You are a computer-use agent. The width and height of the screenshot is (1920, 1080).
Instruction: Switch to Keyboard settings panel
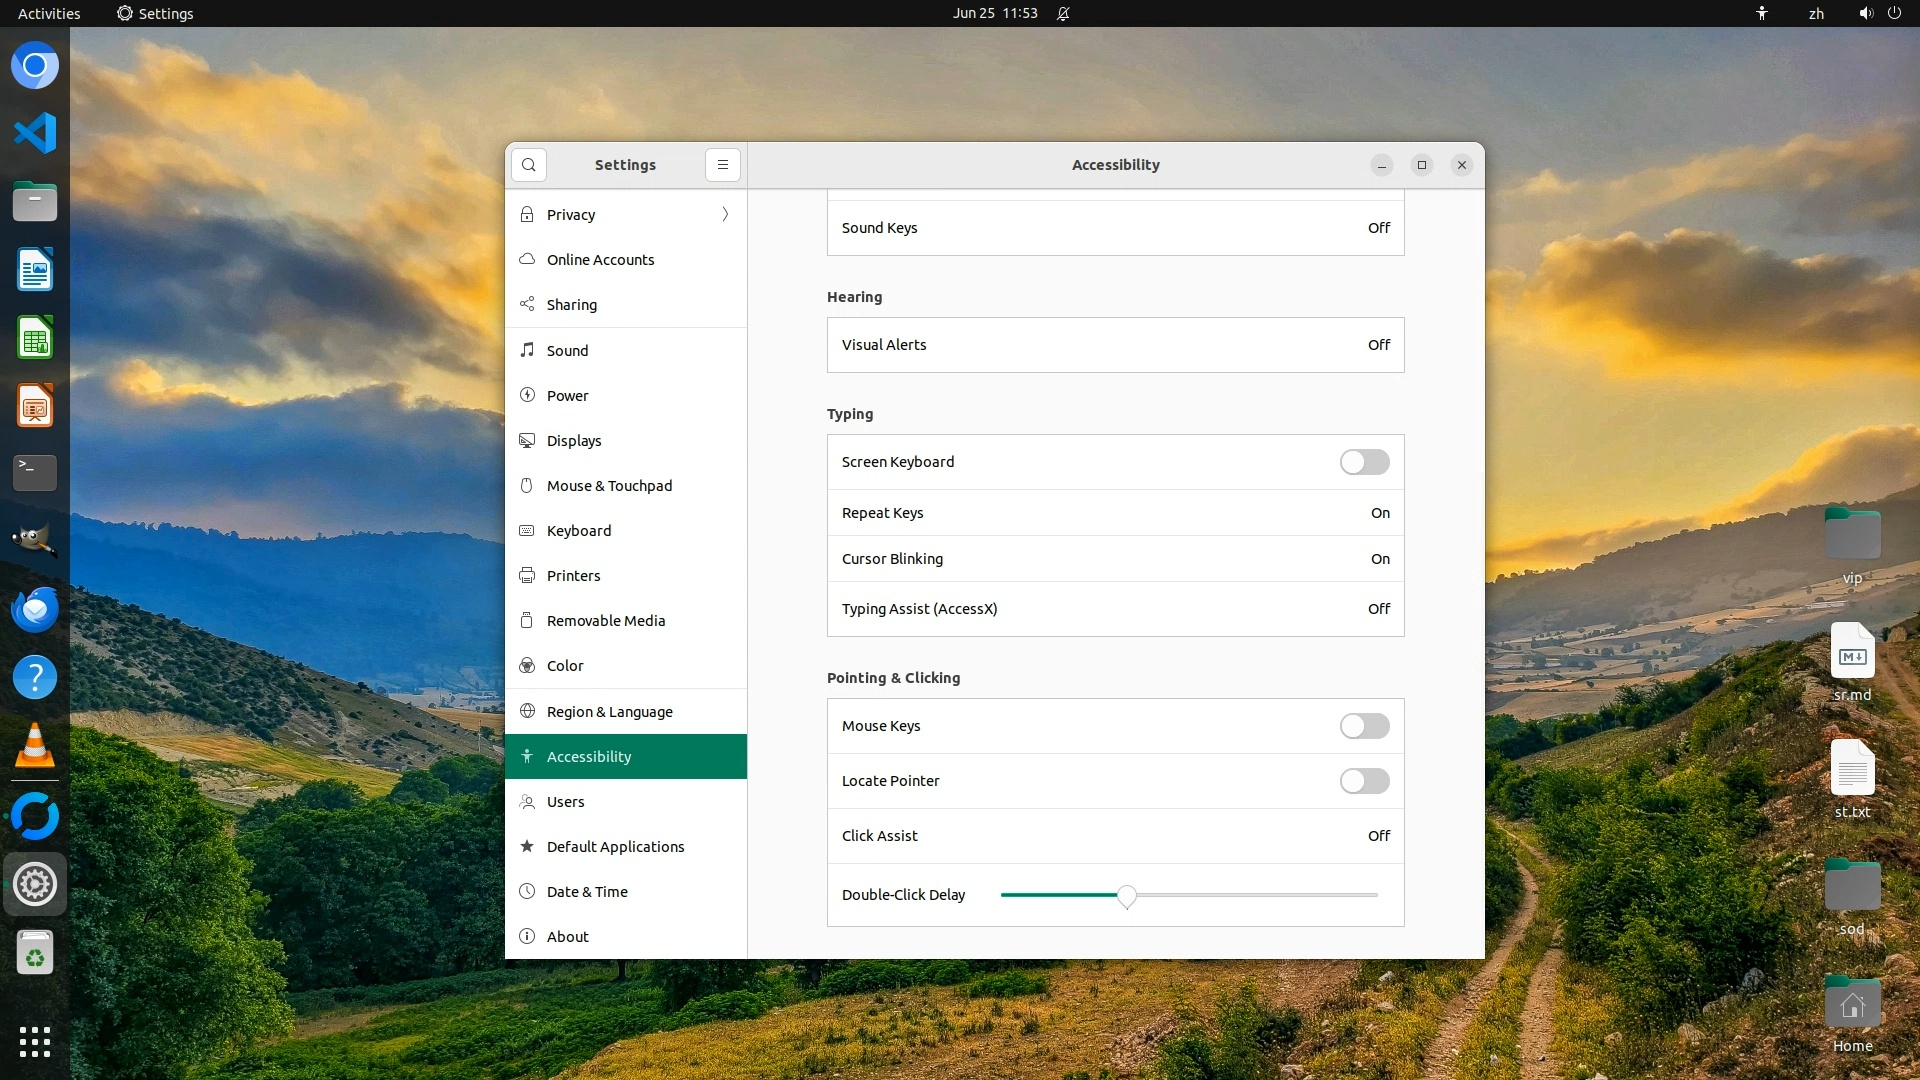point(579,531)
